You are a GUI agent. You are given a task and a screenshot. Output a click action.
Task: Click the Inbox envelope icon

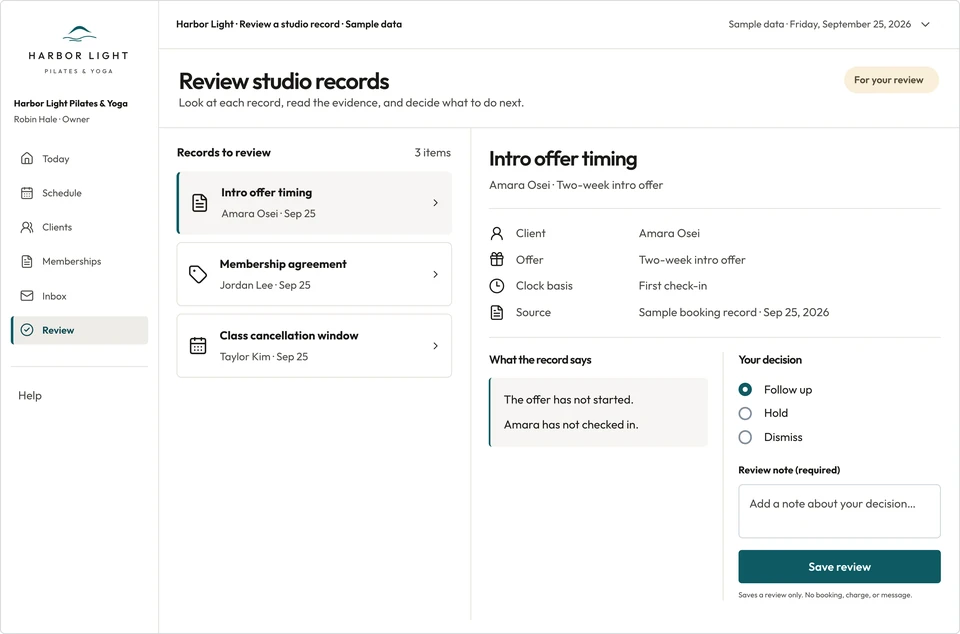[x=27, y=296]
